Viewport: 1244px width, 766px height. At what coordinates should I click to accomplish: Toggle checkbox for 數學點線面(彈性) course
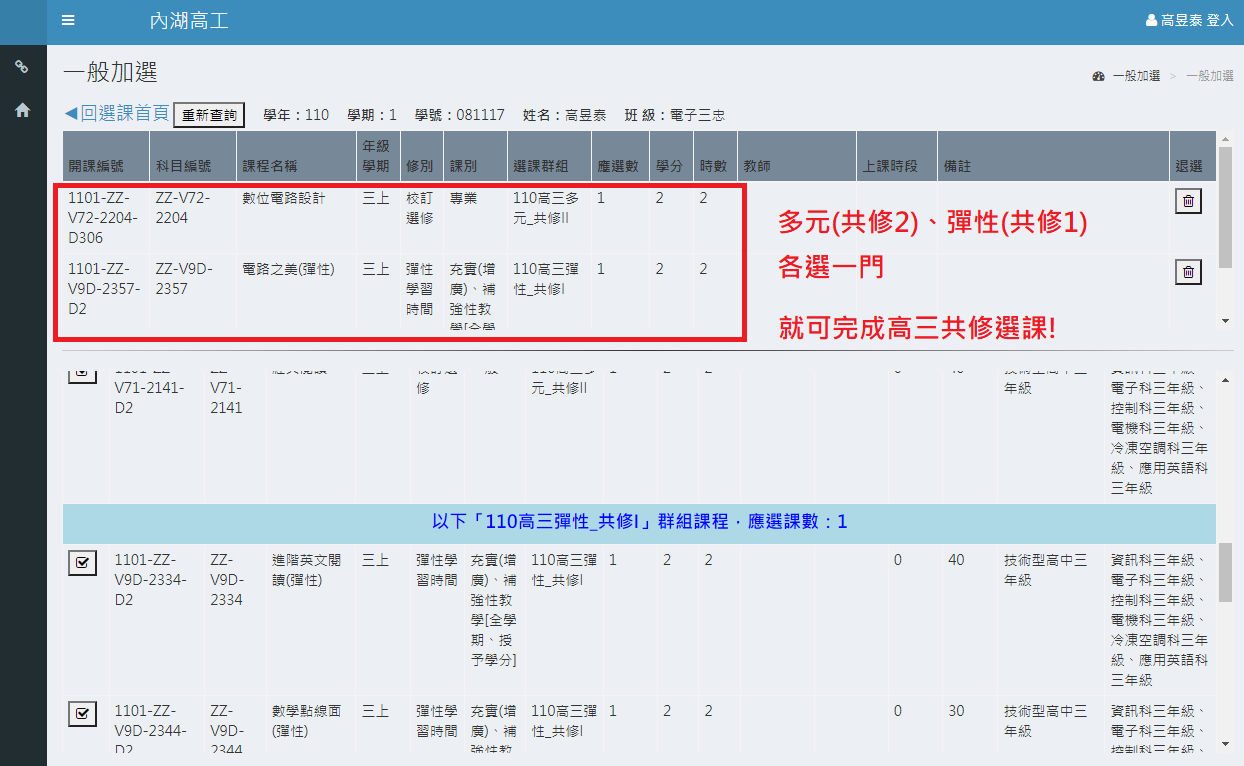tap(82, 713)
